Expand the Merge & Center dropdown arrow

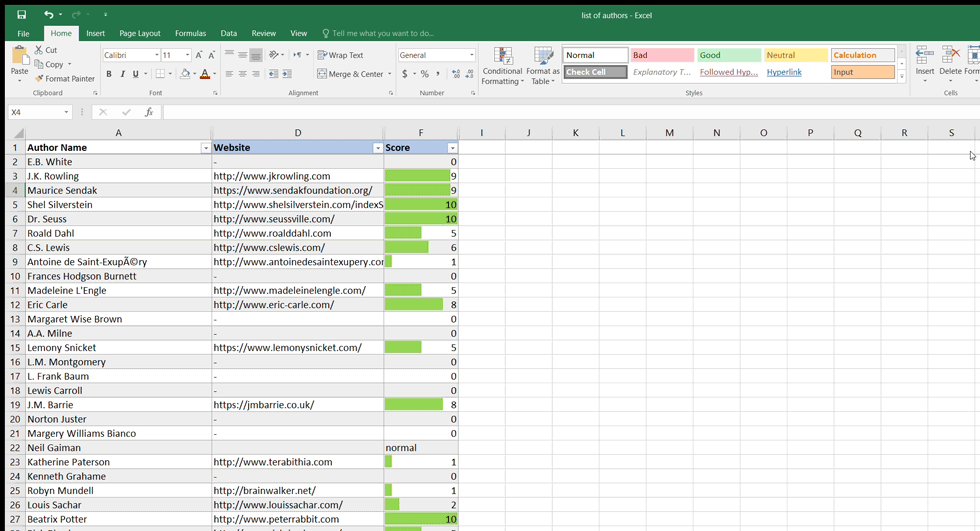coord(389,74)
